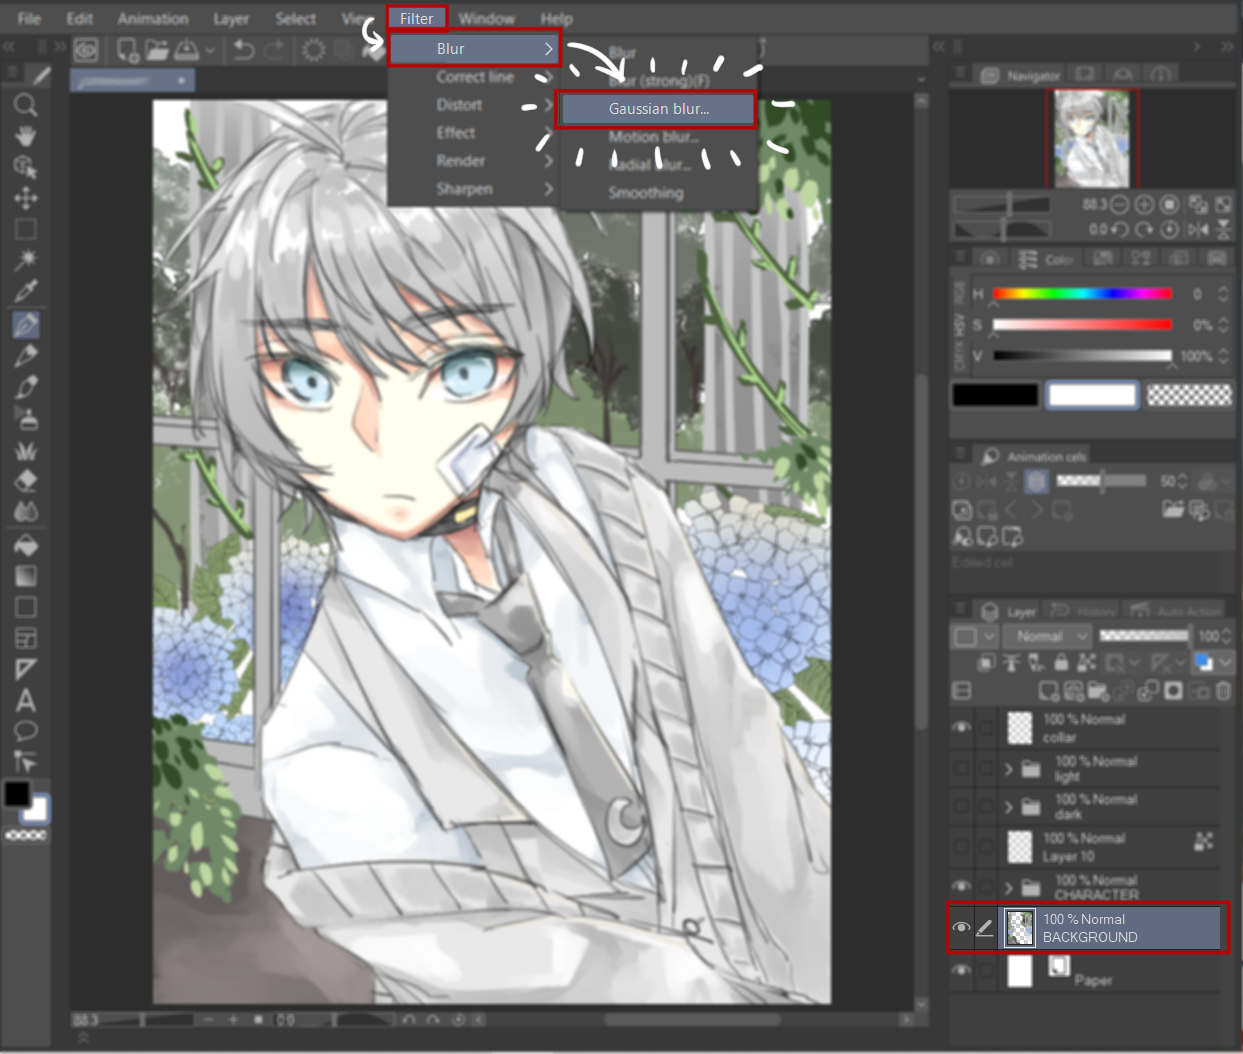
Task: Open the Normal blending mode dropdown
Action: pyautogui.click(x=1047, y=636)
